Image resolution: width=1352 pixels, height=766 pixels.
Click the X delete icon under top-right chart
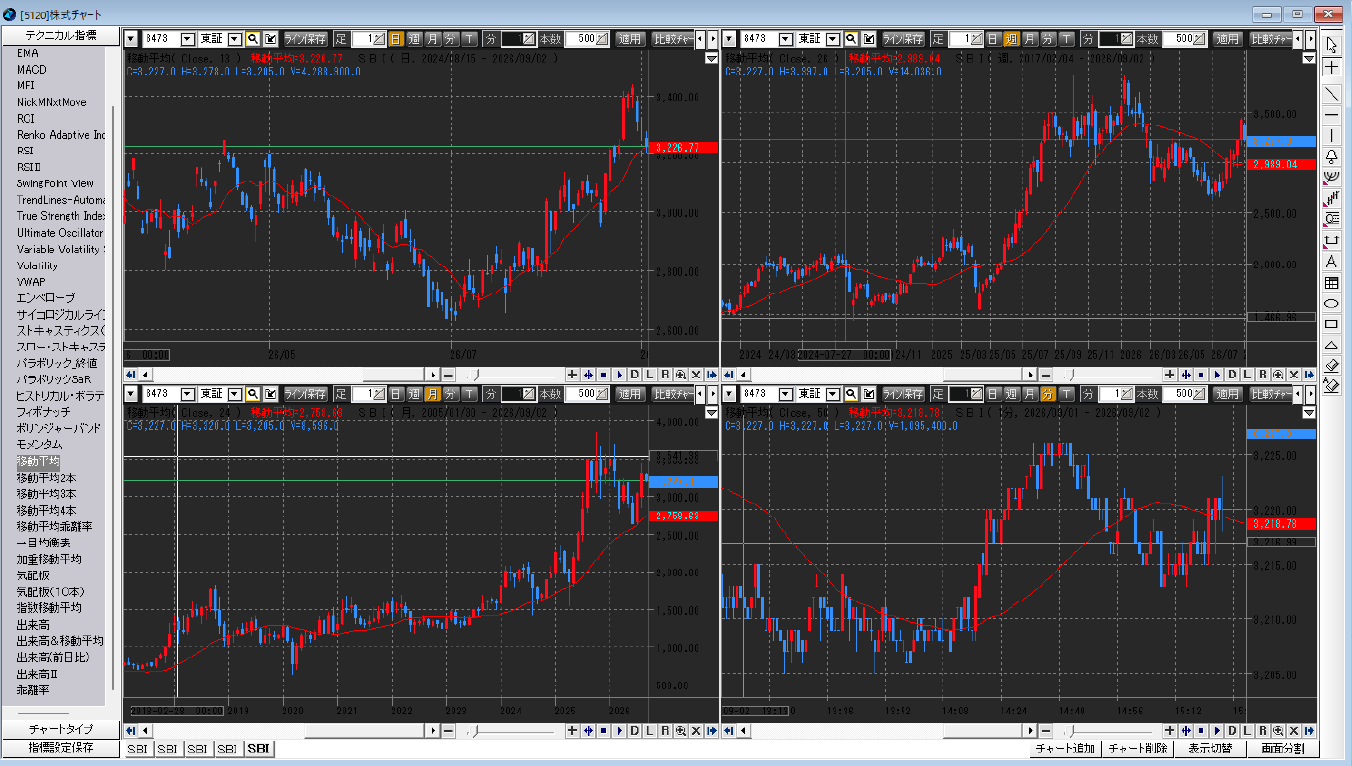point(1293,374)
